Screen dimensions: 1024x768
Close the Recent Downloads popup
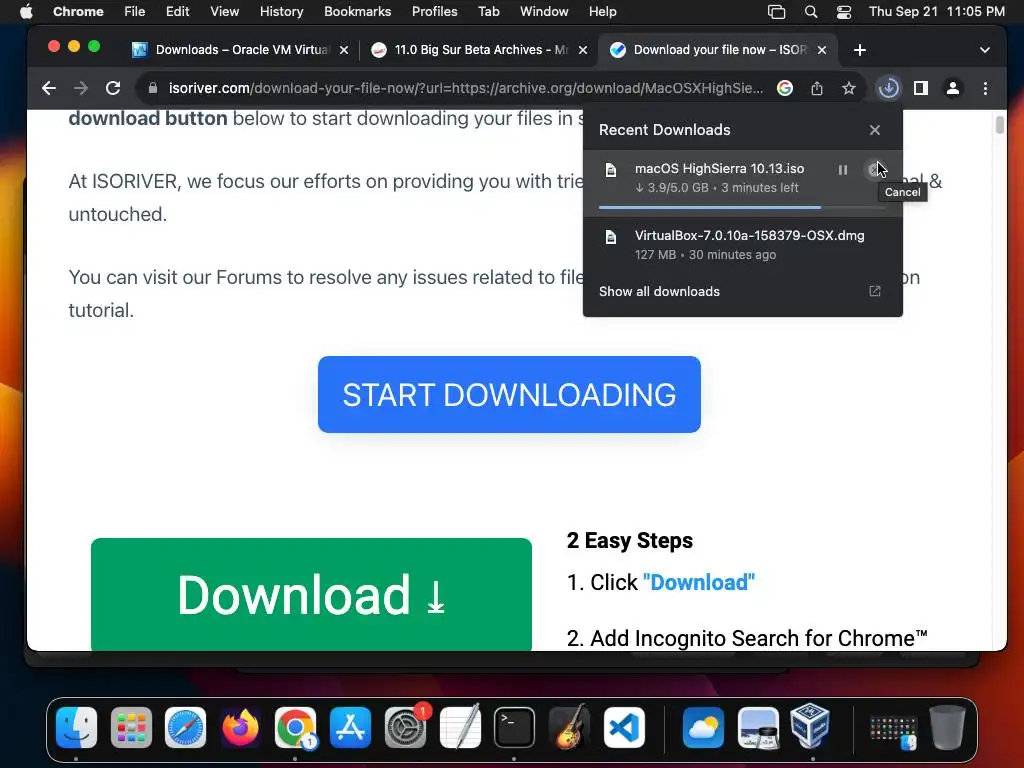874,130
